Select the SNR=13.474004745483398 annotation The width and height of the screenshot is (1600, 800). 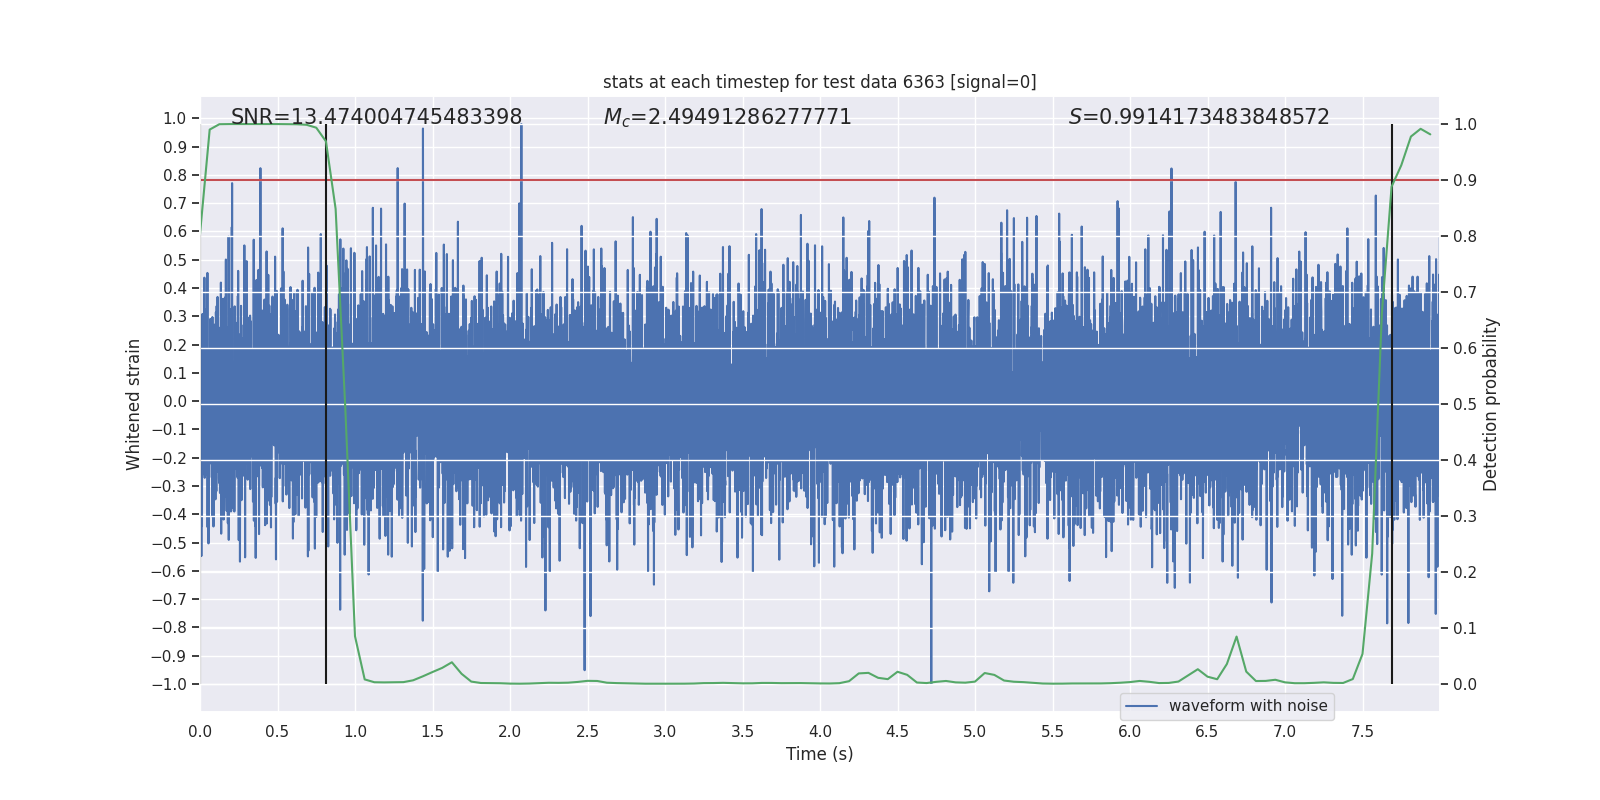point(376,117)
